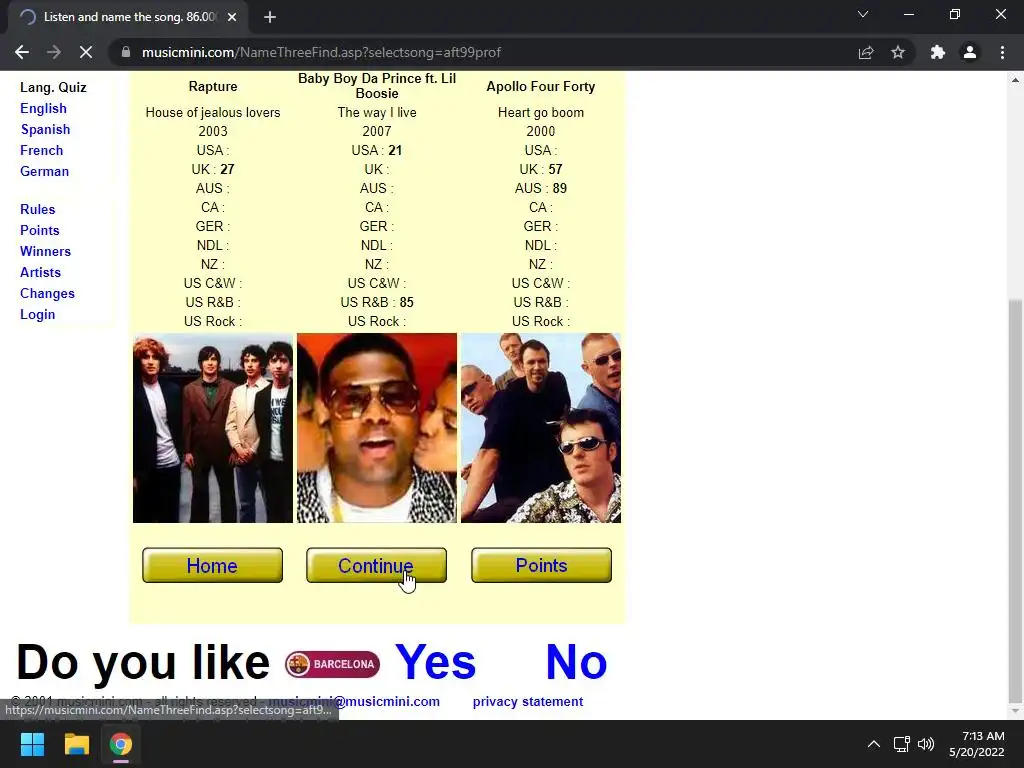Open the Winners page
This screenshot has width=1024, height=768.
coord(45,251)
